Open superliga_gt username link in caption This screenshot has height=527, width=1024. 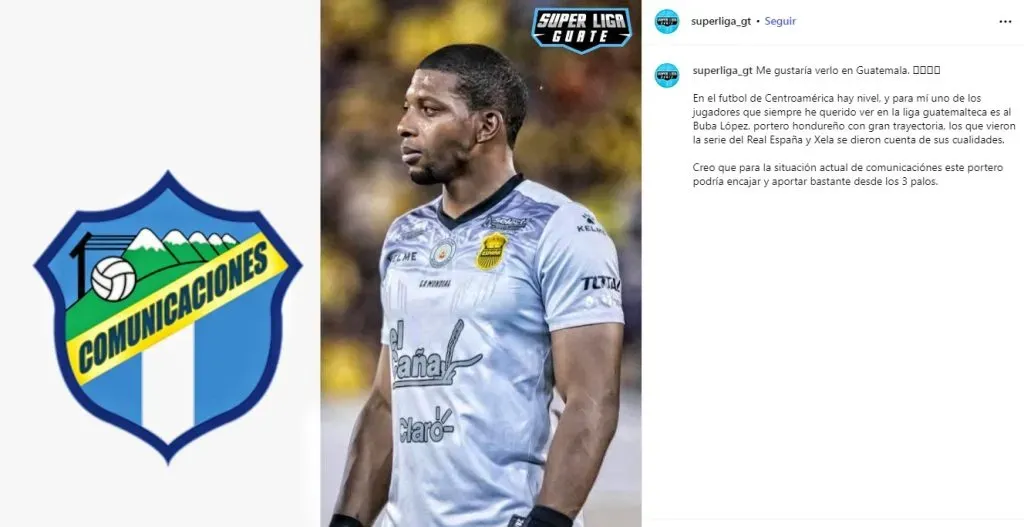click(x=723, y=71)
